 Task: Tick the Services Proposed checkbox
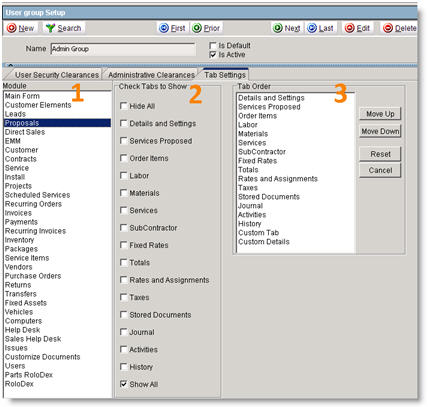124,141
